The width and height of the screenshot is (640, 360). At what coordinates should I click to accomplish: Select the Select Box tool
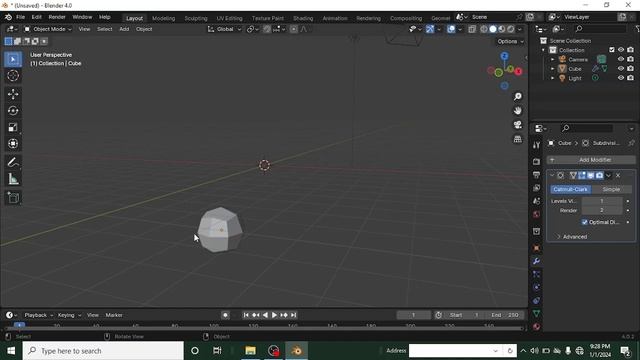13,60
